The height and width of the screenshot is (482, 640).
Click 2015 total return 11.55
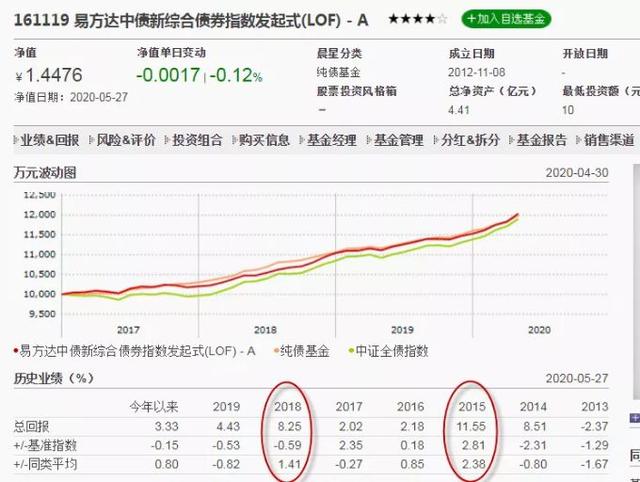(471, 426)
